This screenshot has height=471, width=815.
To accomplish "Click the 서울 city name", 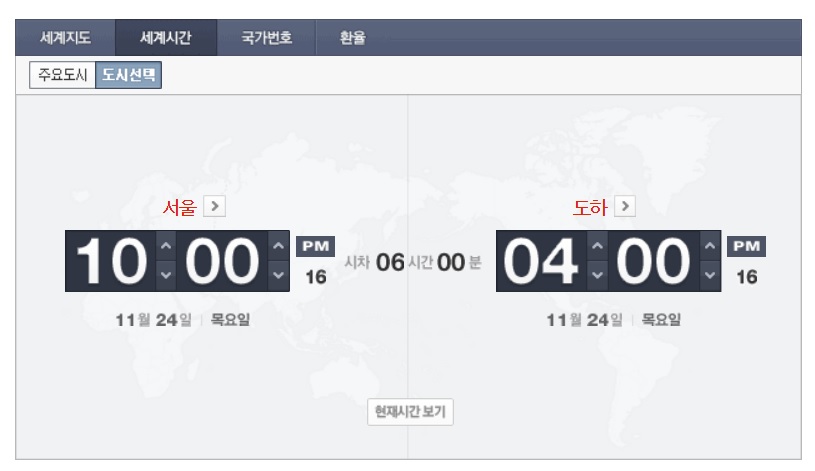I will (180, 207).
